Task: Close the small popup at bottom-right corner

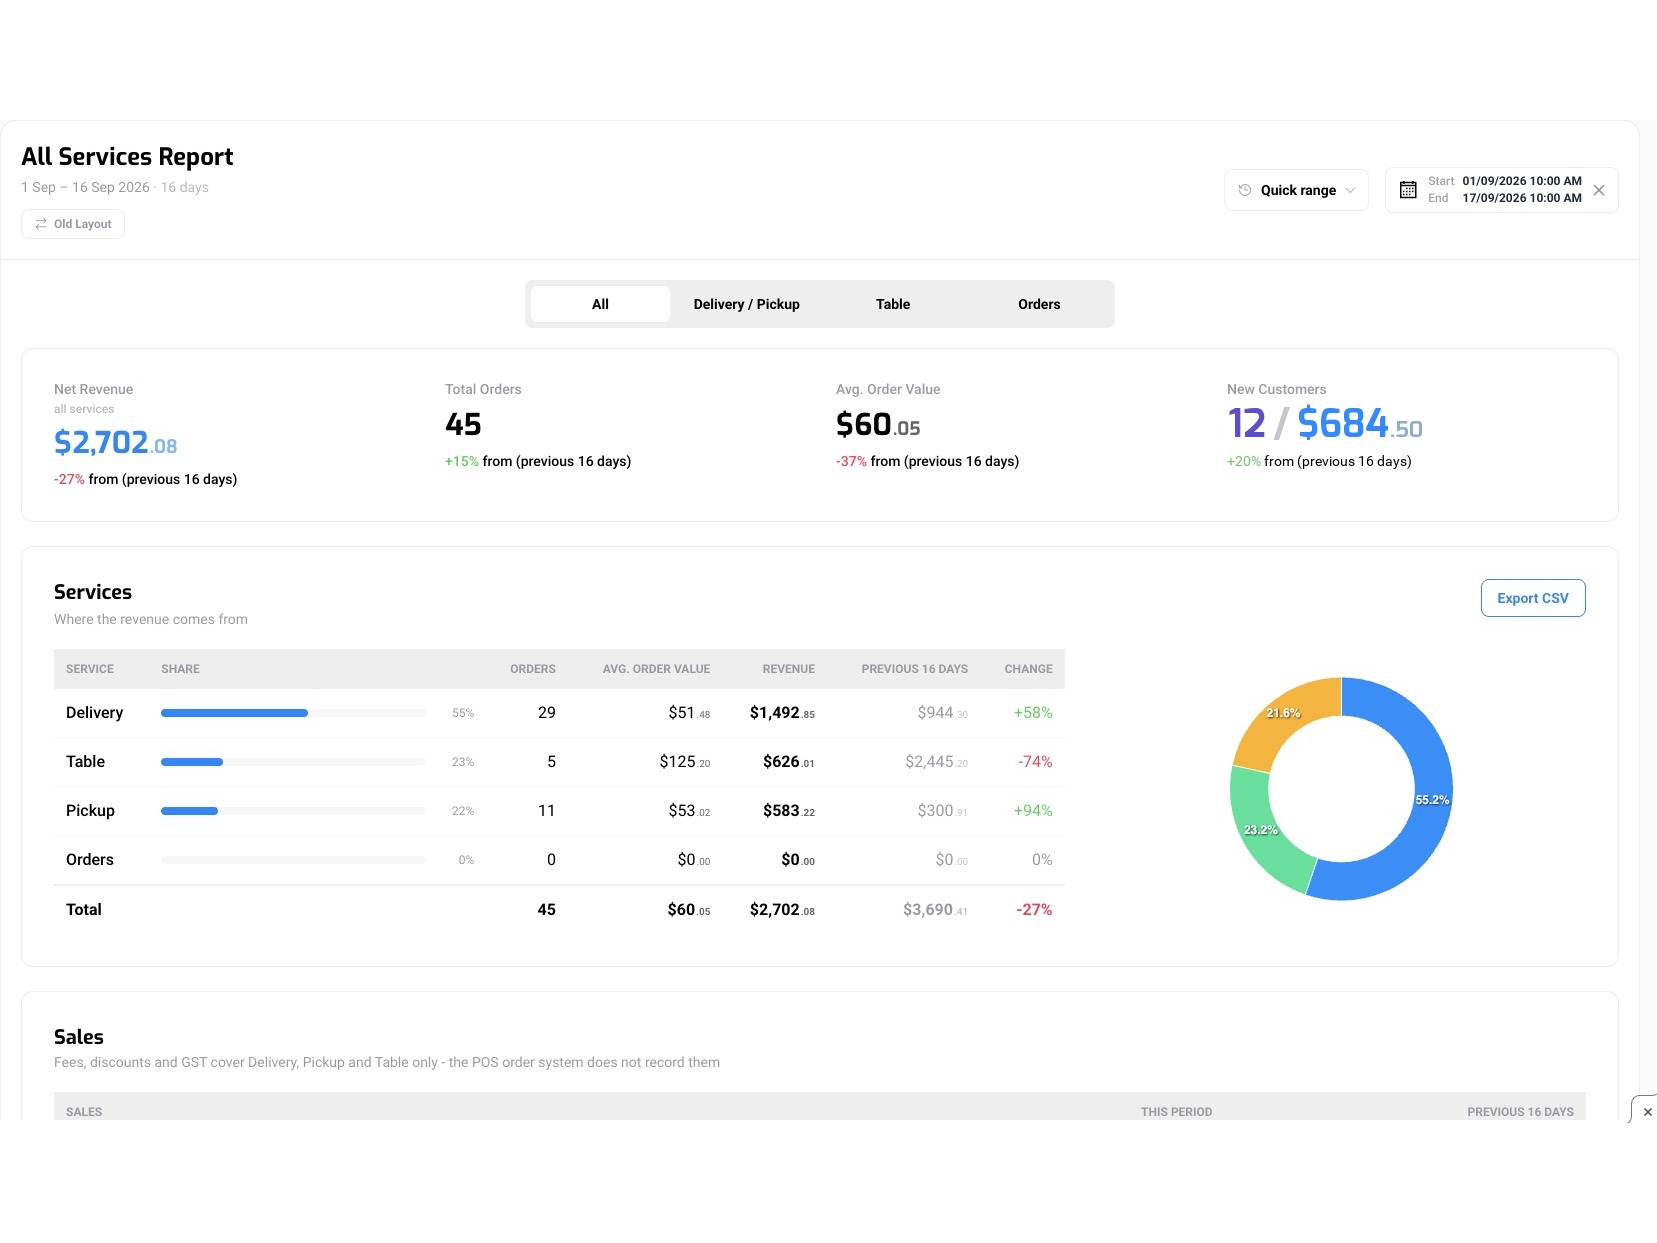Action: coord(1647,1112)
